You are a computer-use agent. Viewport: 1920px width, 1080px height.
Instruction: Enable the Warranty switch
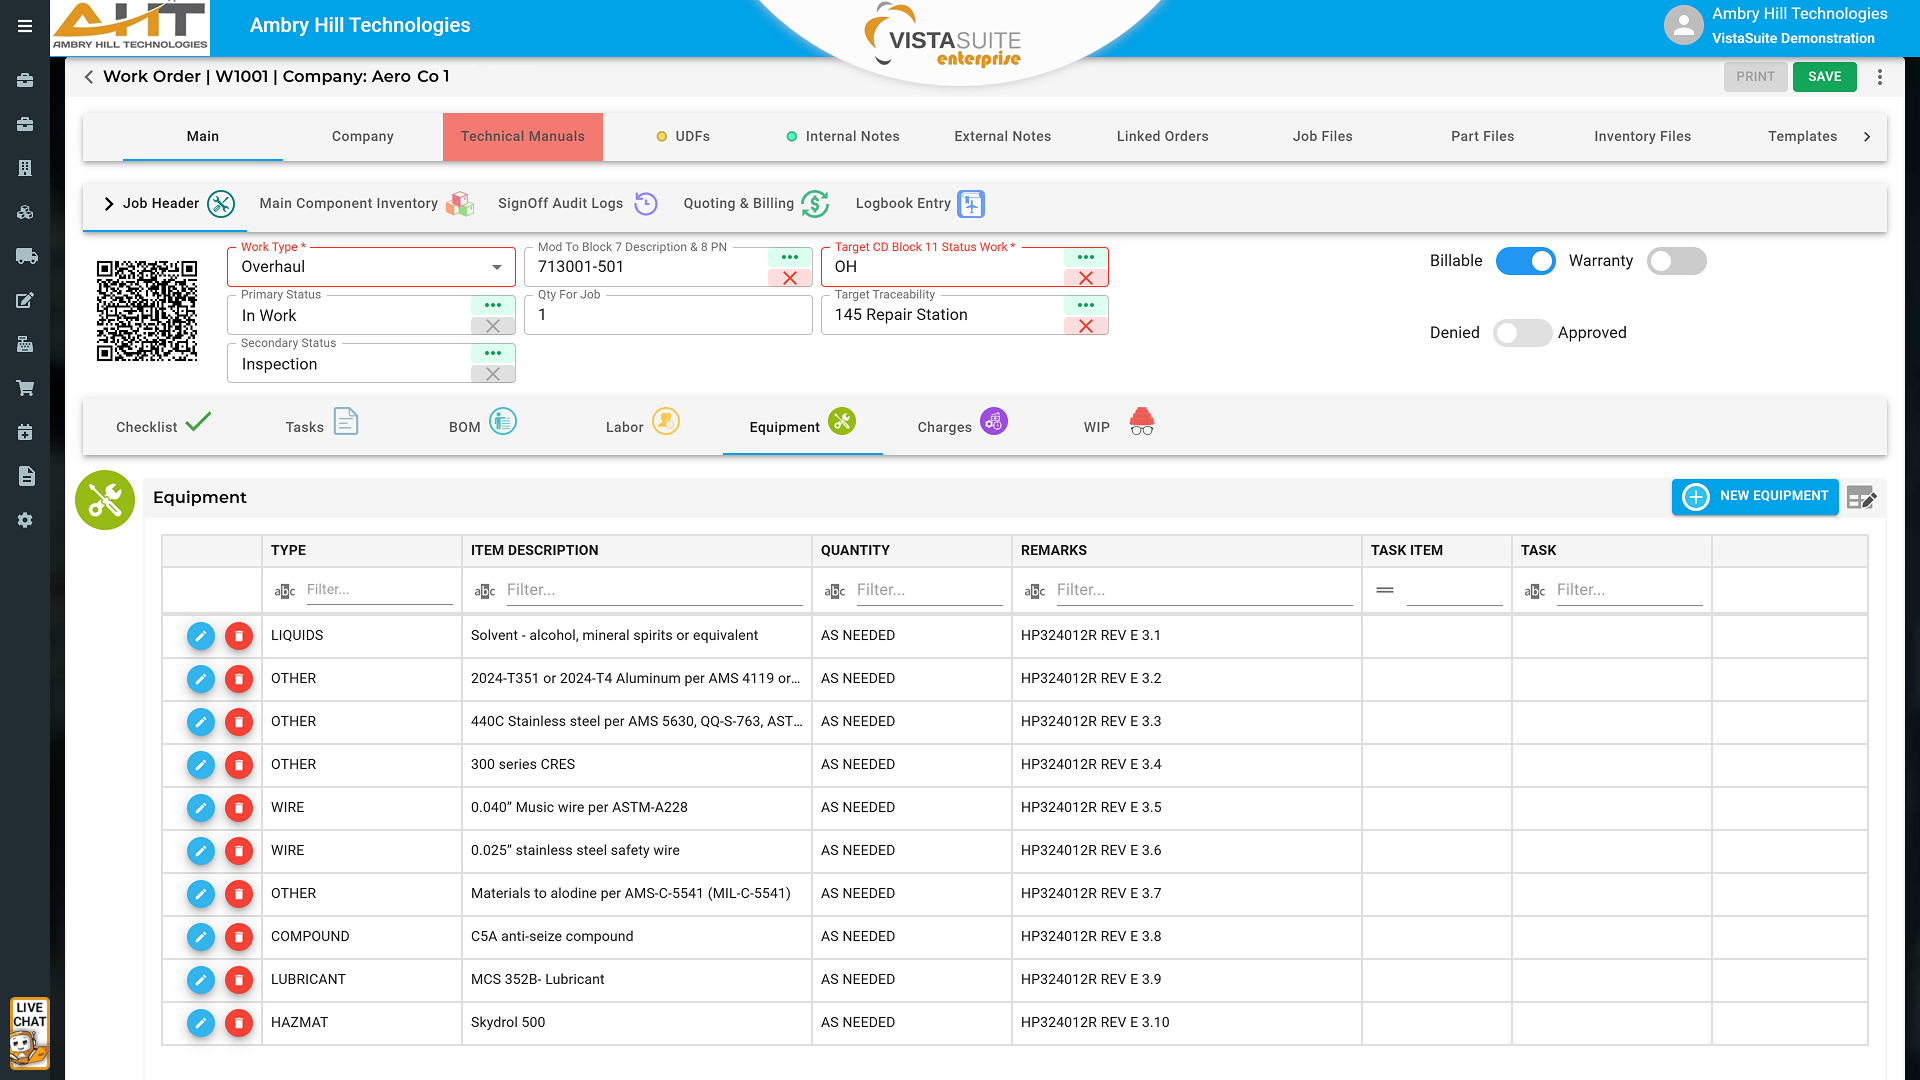coord(1676,261)
